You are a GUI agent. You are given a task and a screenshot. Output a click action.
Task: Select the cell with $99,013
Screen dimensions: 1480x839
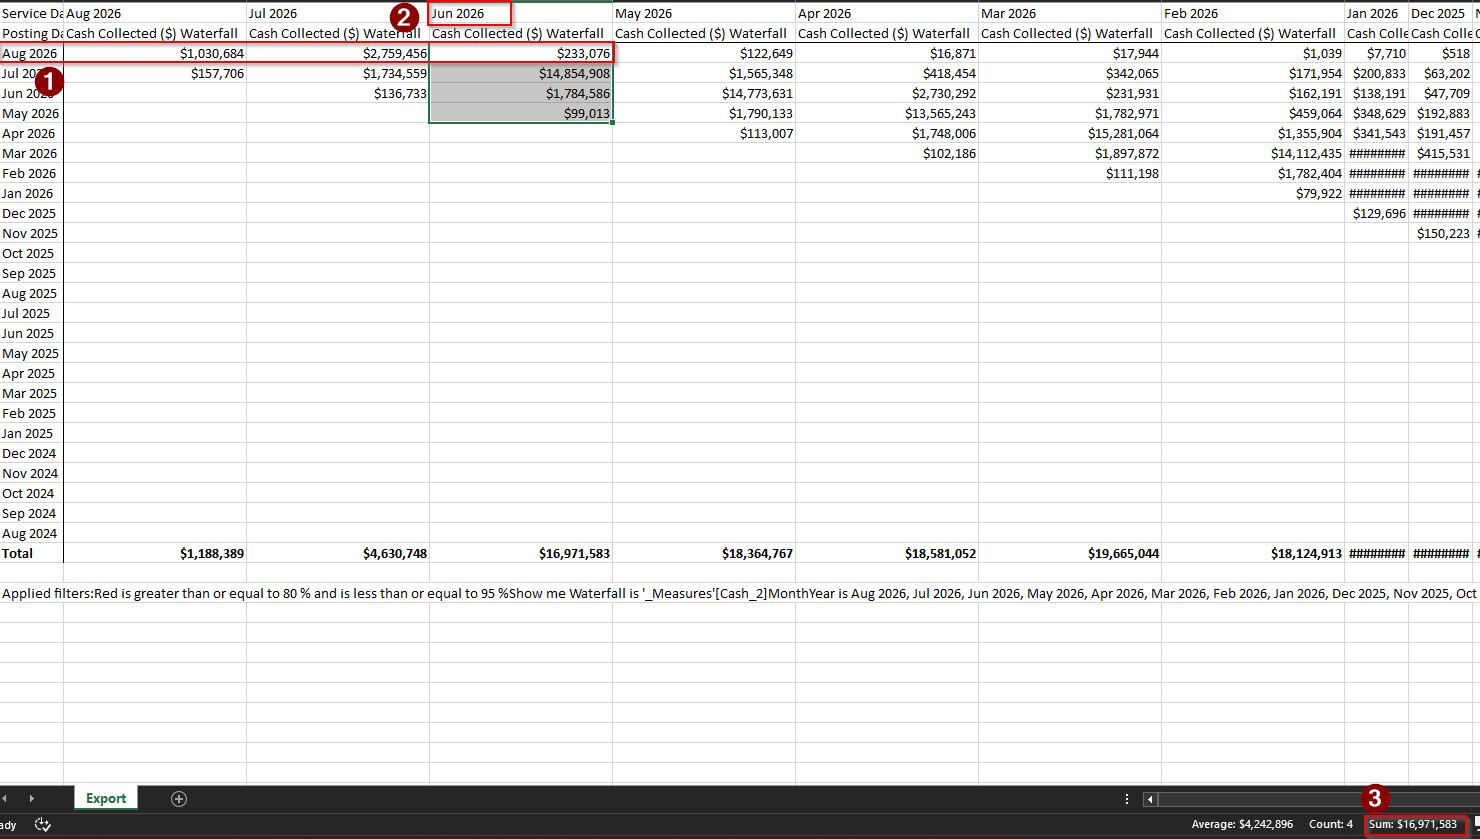(x=521, y=113)
